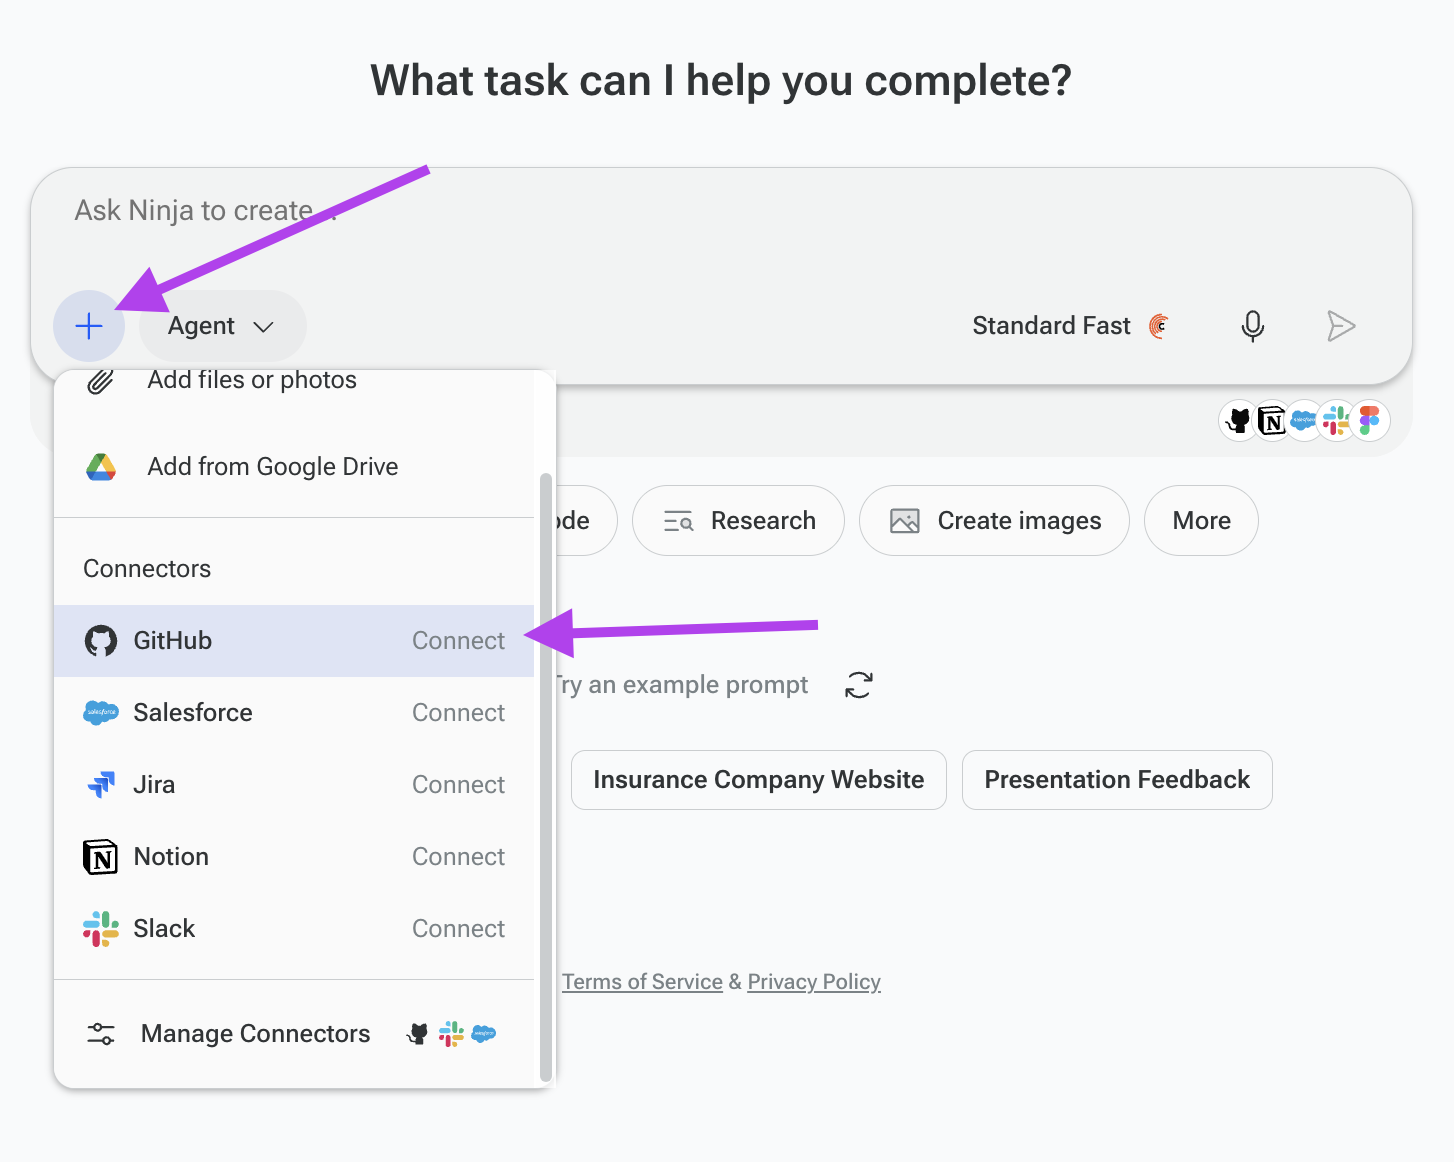Refresh the example prompts
Image resolution: width=1454 pixels, height=1162 pixels.
pos(859,685)
